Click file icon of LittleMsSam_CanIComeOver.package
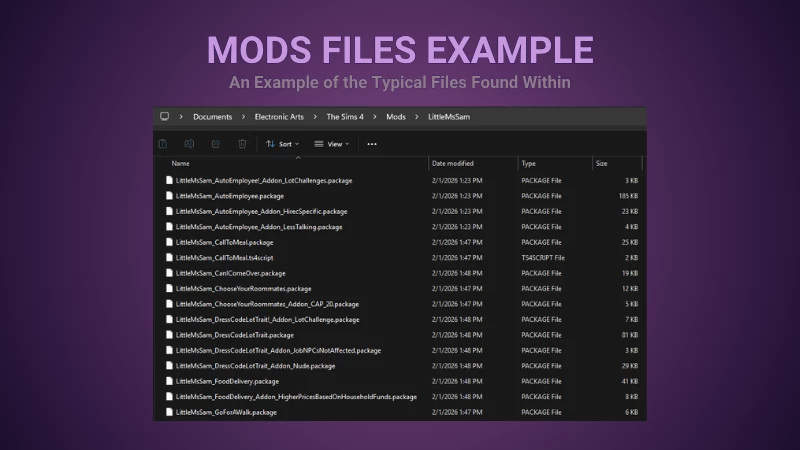This screenshot has height=450, width=800. point(169,273)
